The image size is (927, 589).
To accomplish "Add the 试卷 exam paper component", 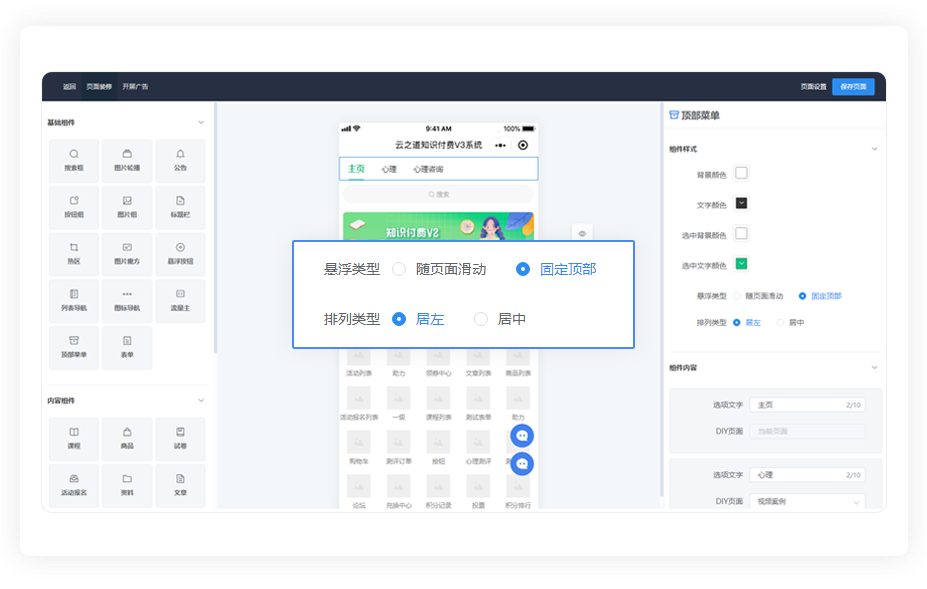I will coord(180,439).
